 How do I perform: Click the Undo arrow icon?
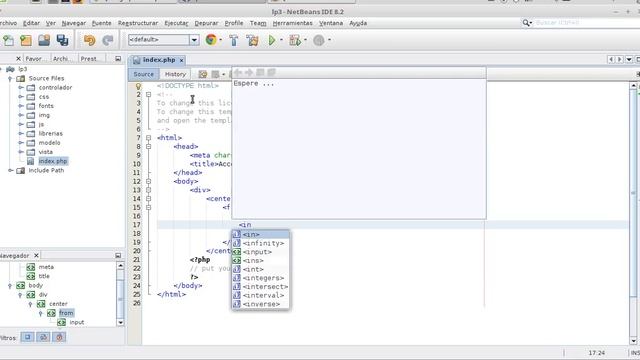89,40
